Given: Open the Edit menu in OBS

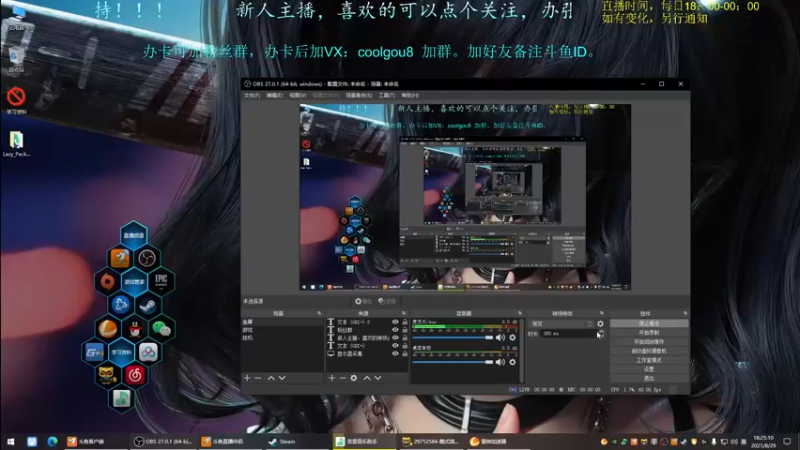Looking at the screenshot, I should [274, 95].
